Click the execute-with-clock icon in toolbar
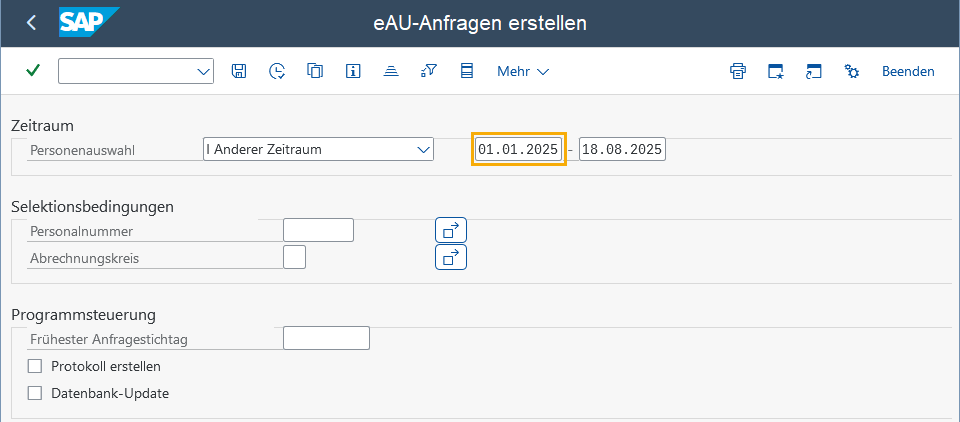This screenshot has width=960, height=422. (x=277, y=71)
